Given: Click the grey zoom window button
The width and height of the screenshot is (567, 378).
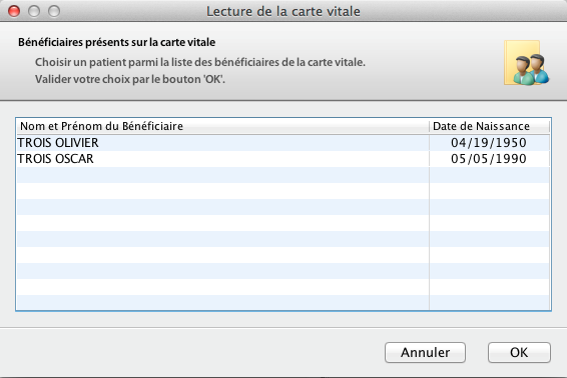Looking at the screenshot, I should click(54, 11).
